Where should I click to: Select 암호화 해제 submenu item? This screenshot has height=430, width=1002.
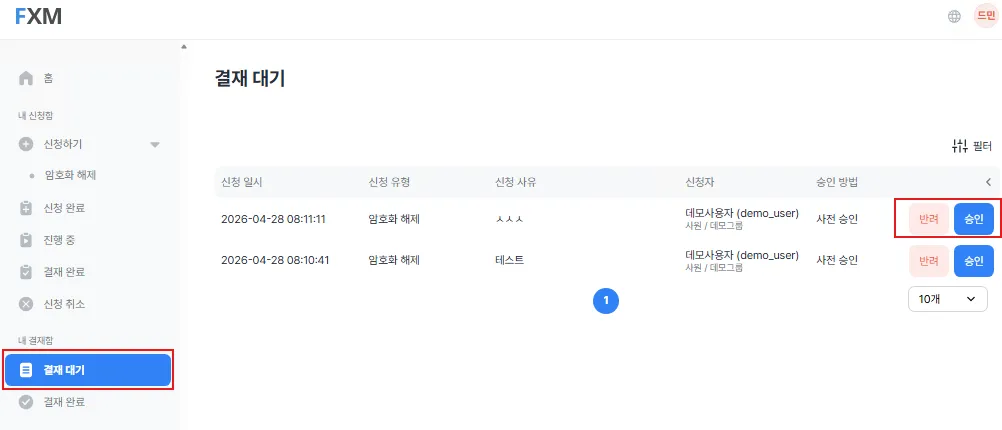(70, 175)
